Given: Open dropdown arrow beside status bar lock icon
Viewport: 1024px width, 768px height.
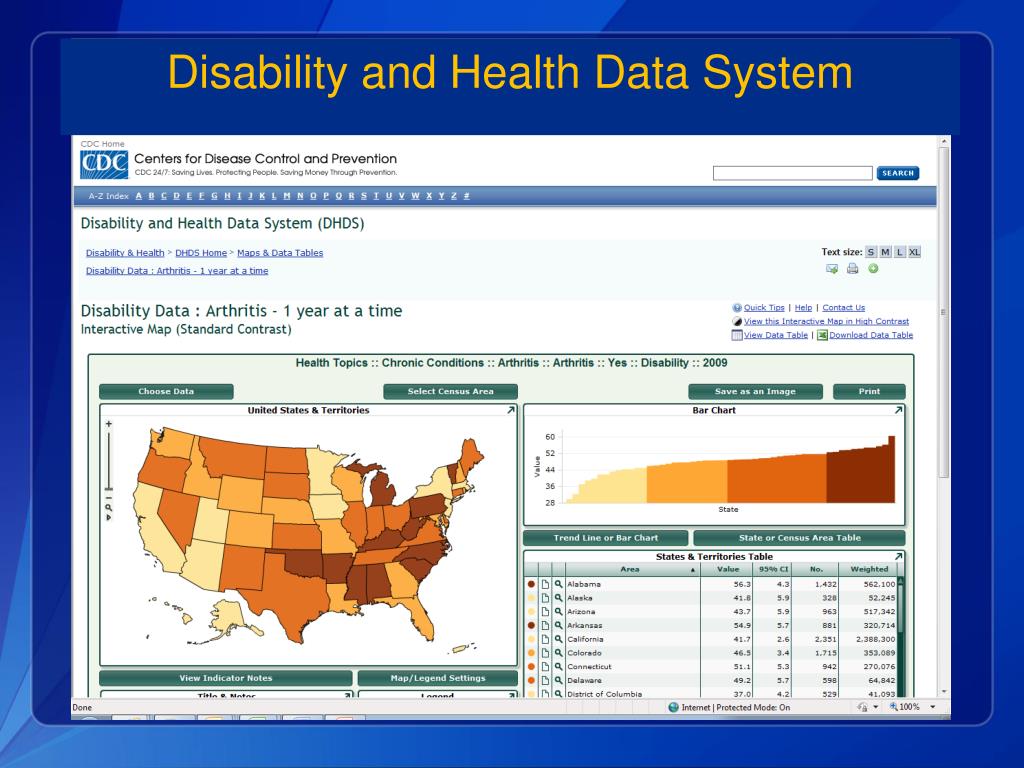Looking at the screenshot, I should coord(876,707).
